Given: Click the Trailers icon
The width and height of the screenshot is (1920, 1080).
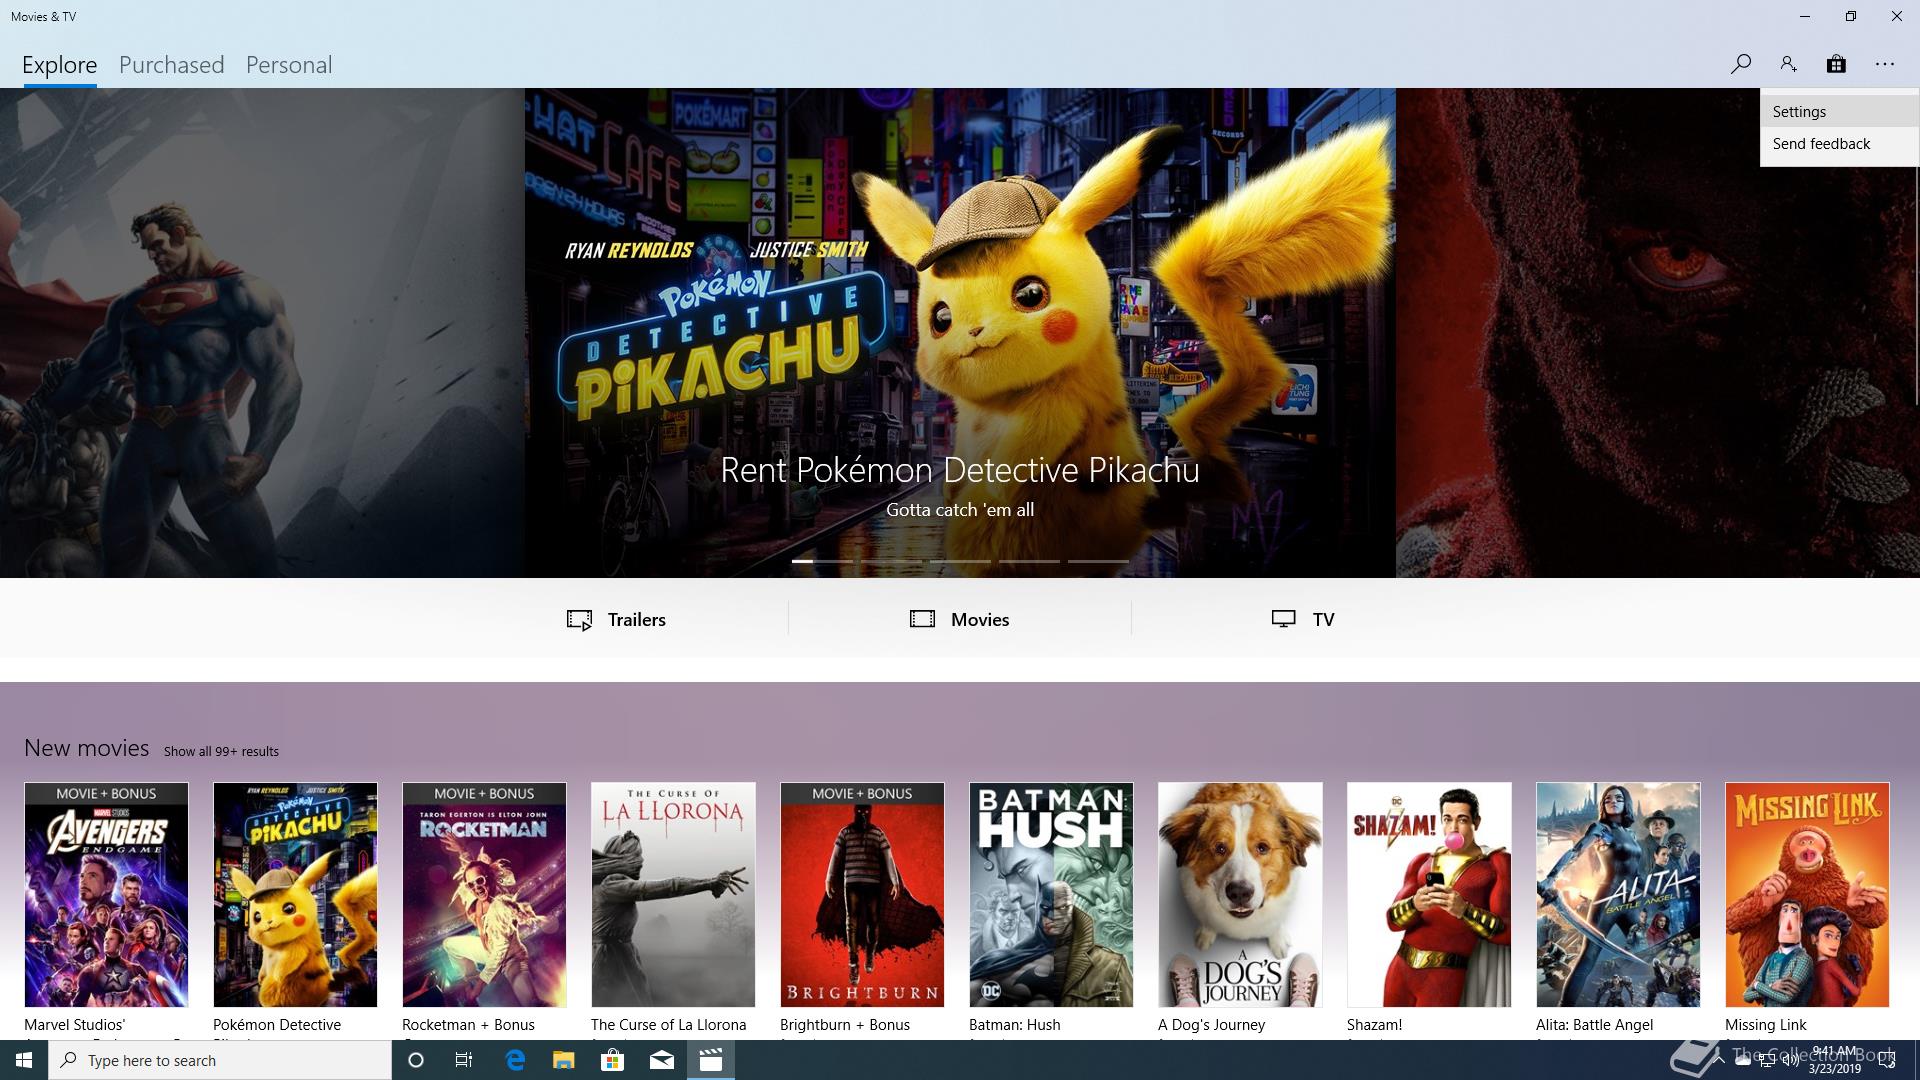Looking at the screenshot, I should pos(579,620).
